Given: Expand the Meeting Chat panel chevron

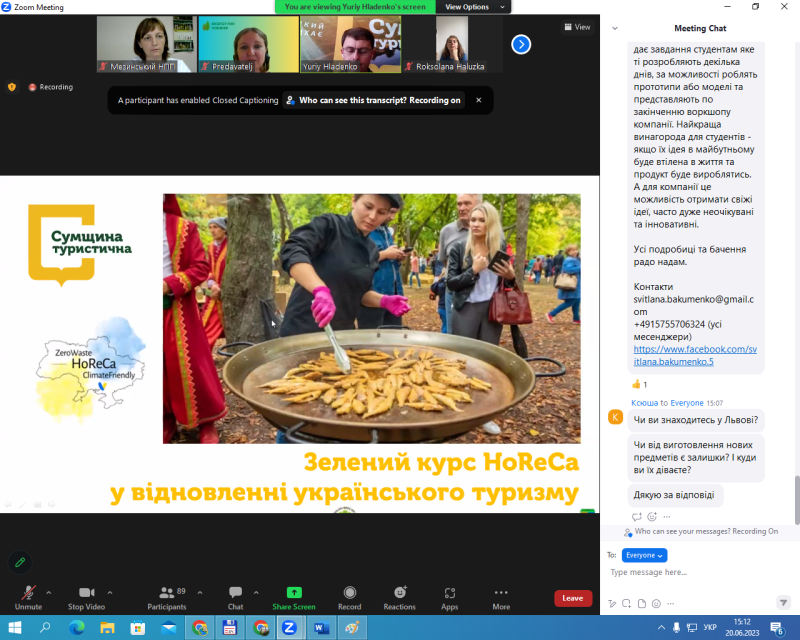Looking at the screenshot, I should click(614, 28).
